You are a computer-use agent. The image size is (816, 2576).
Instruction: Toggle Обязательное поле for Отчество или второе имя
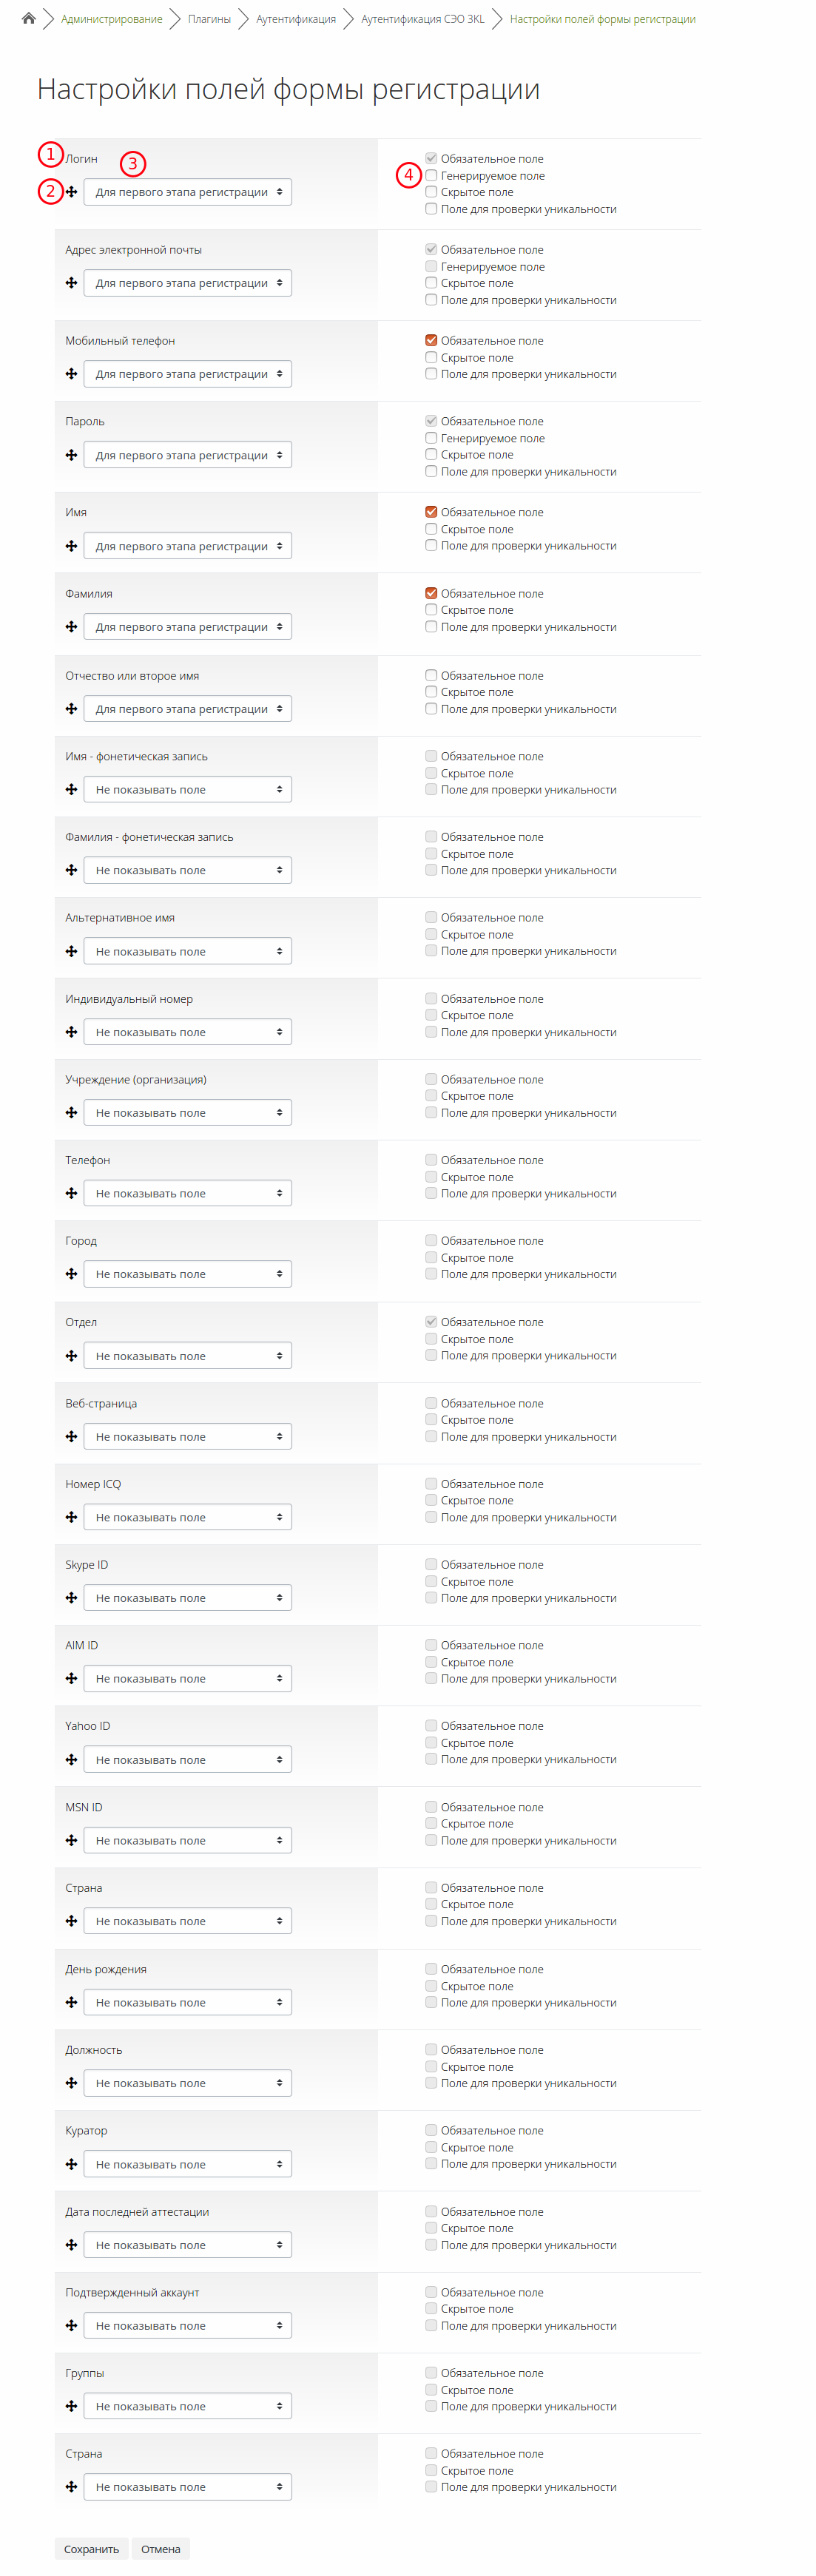(431, 676)
